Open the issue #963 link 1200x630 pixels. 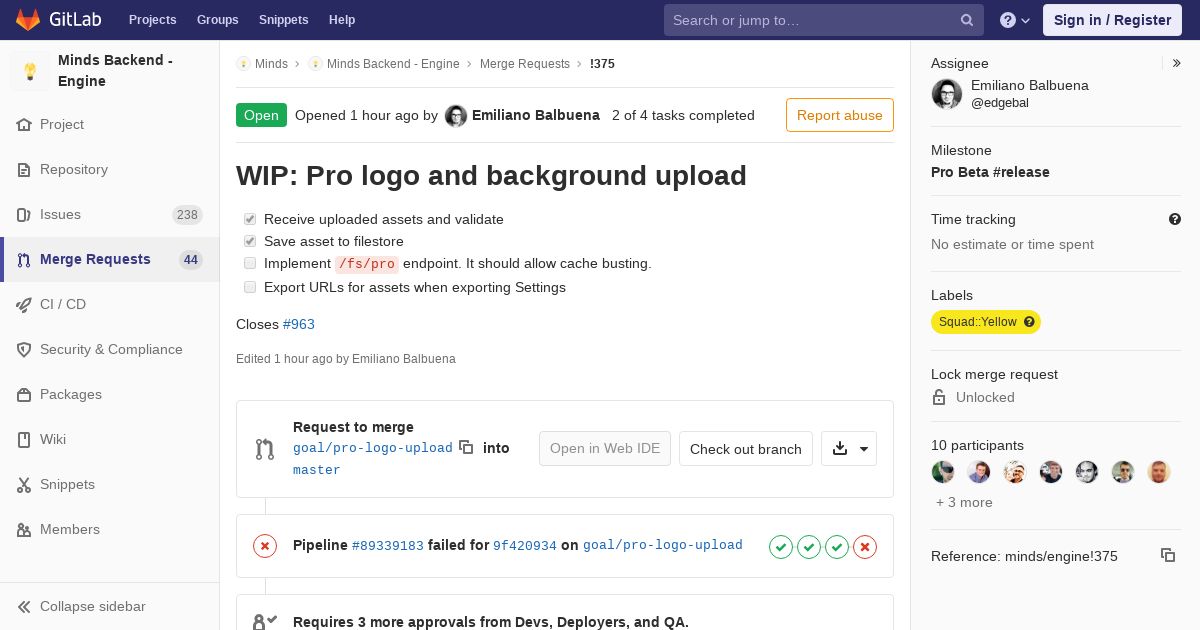(x=299, y=324)
